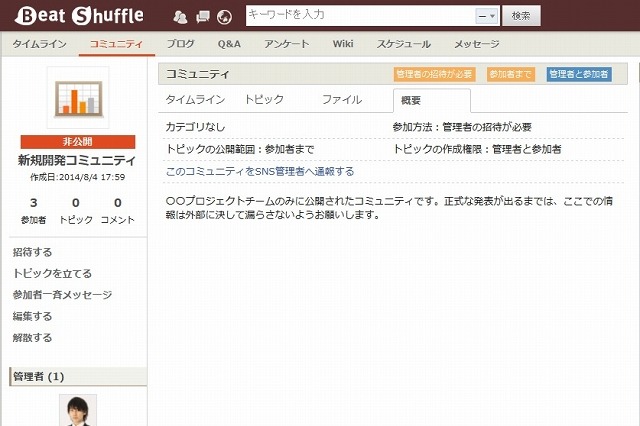
Task: Open メッセージ in main navigation
Action: coord(477,44)
